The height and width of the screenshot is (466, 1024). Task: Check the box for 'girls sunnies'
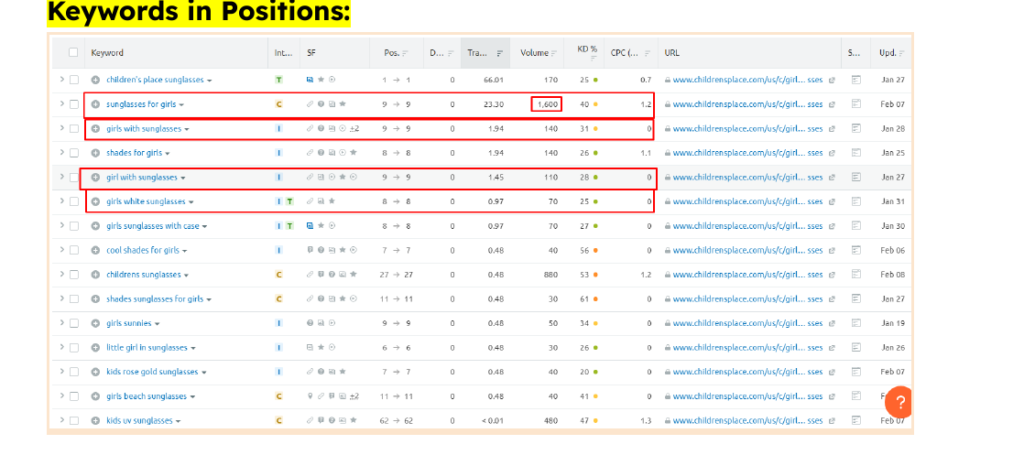(74, 324)
